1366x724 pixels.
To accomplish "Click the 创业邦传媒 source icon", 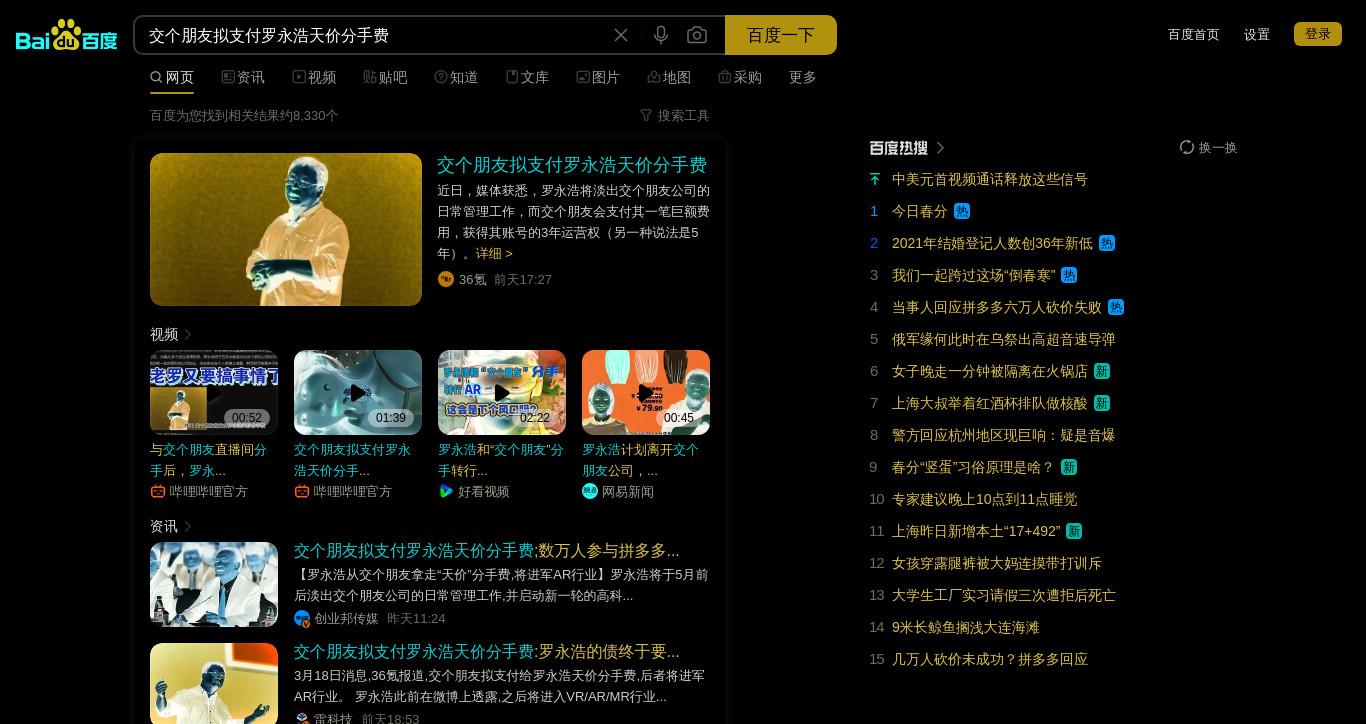I will [302, 619].
